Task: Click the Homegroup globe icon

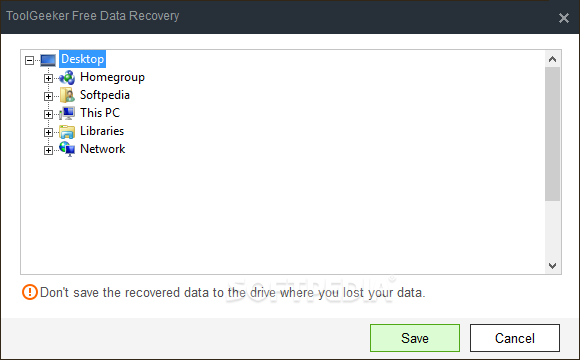Action: 67,78
